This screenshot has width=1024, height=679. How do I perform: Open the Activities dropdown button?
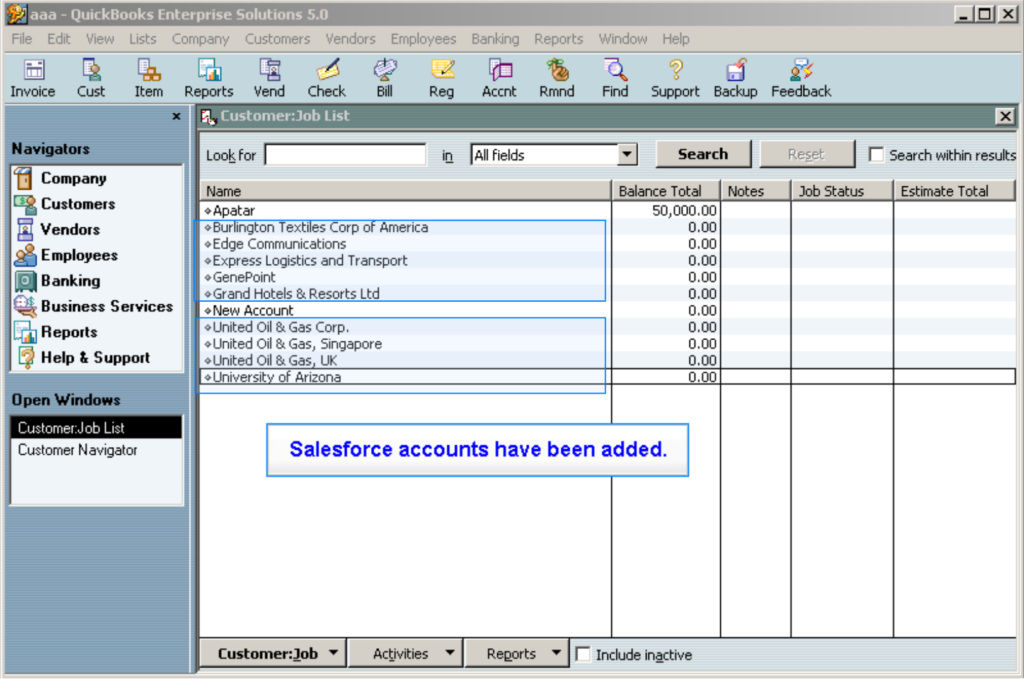[406, 654]
